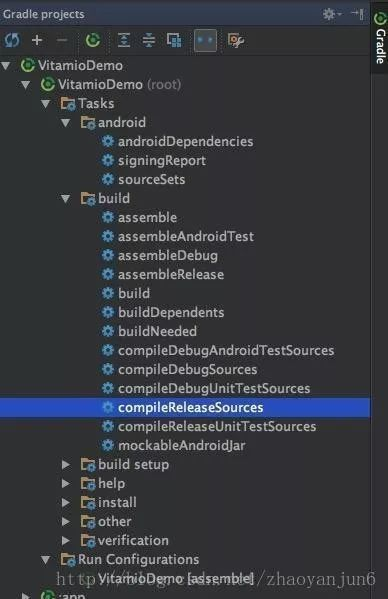Click the Collapse All toolbar icon
Viewport: 388px width, 599px height.
tap(149, 40)
